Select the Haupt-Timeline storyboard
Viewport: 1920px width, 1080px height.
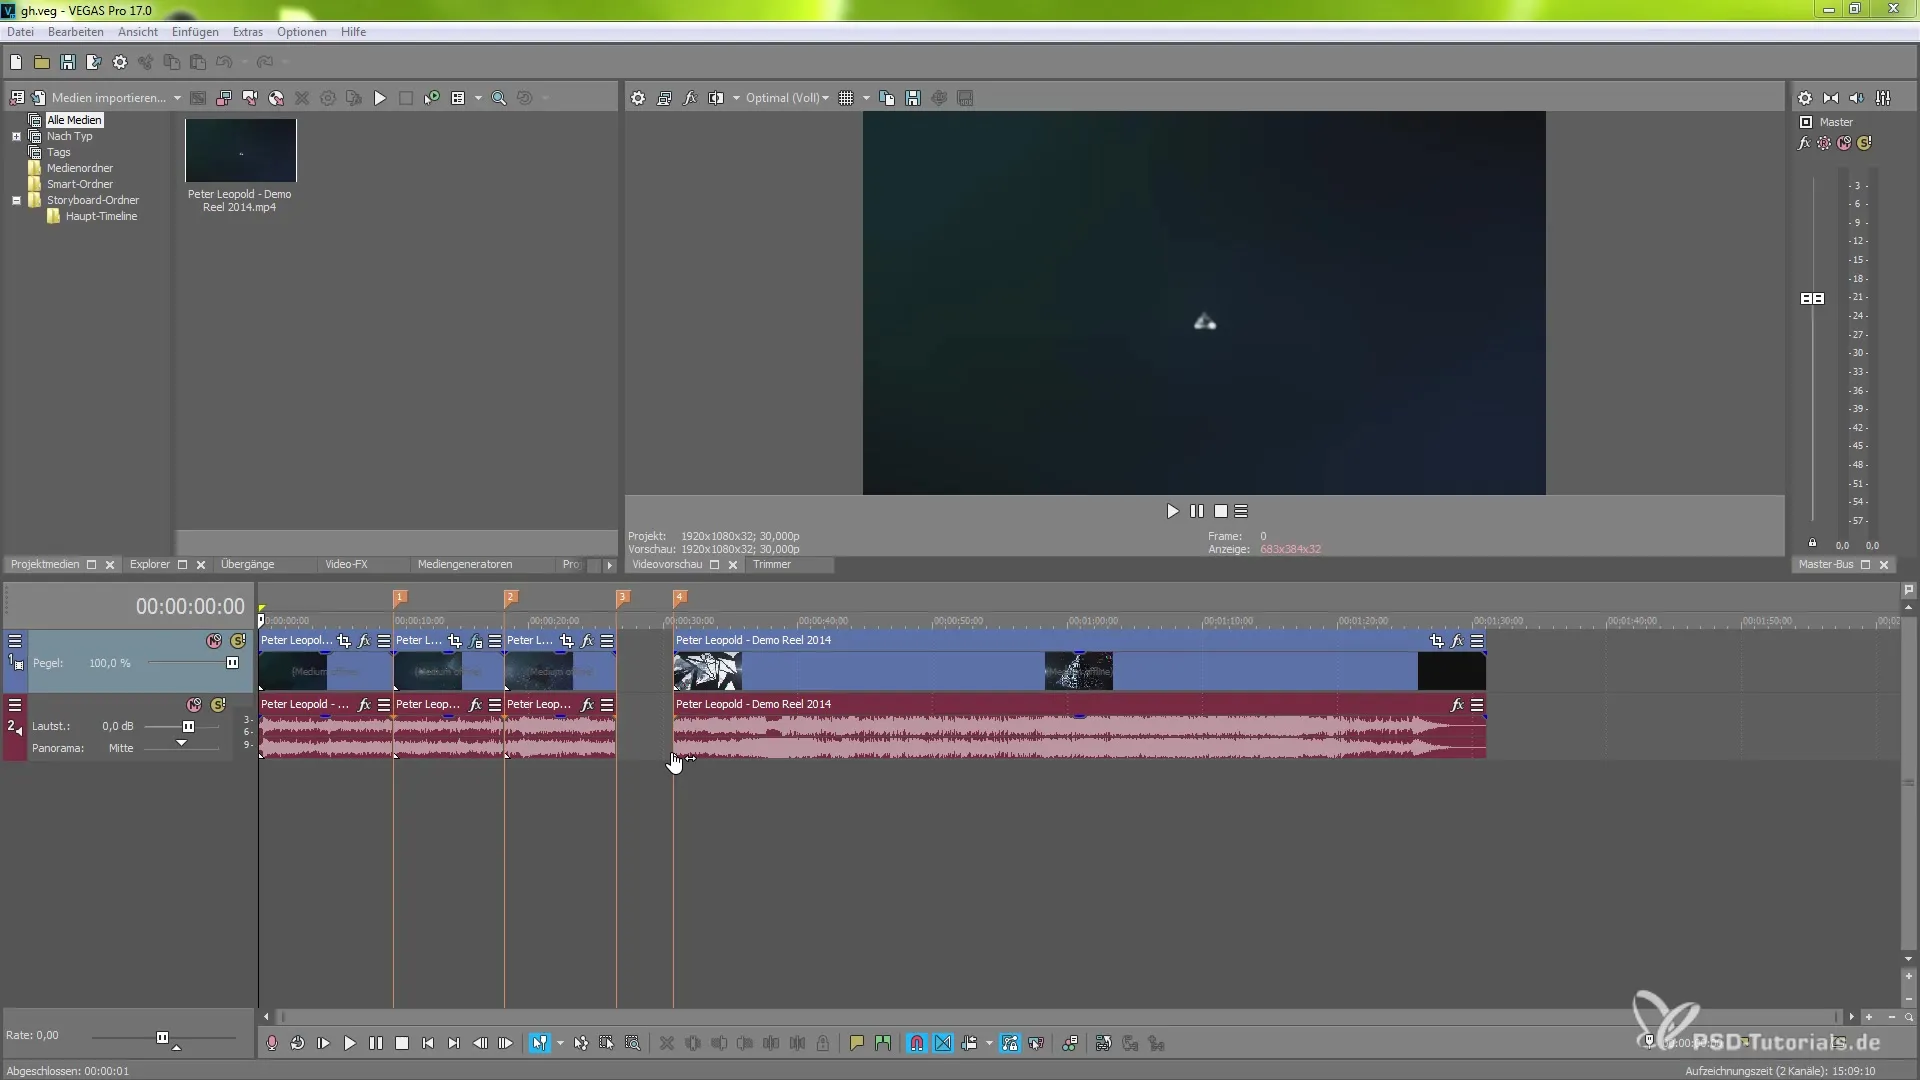[x=101, y=216]
